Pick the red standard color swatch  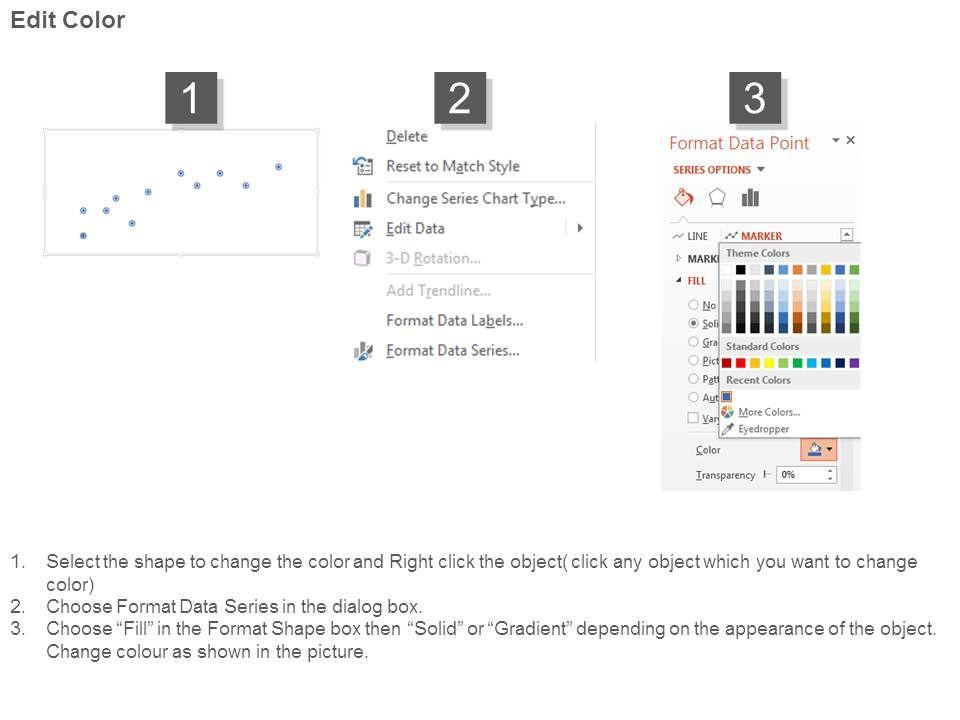coord(741,363)
